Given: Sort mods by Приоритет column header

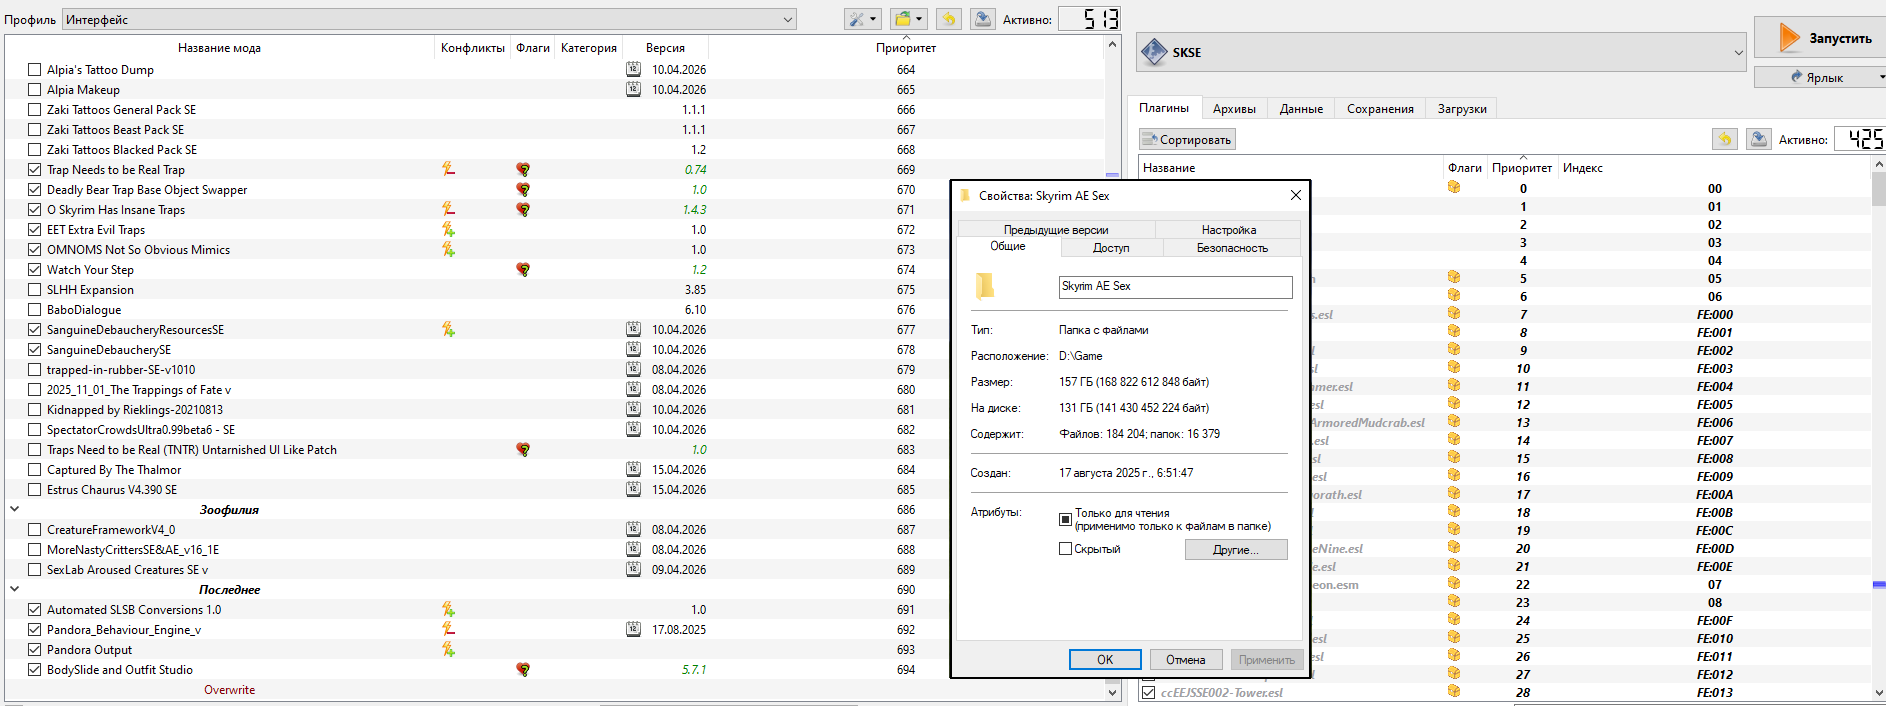Looking at the screenshot, I should point(906,47).
